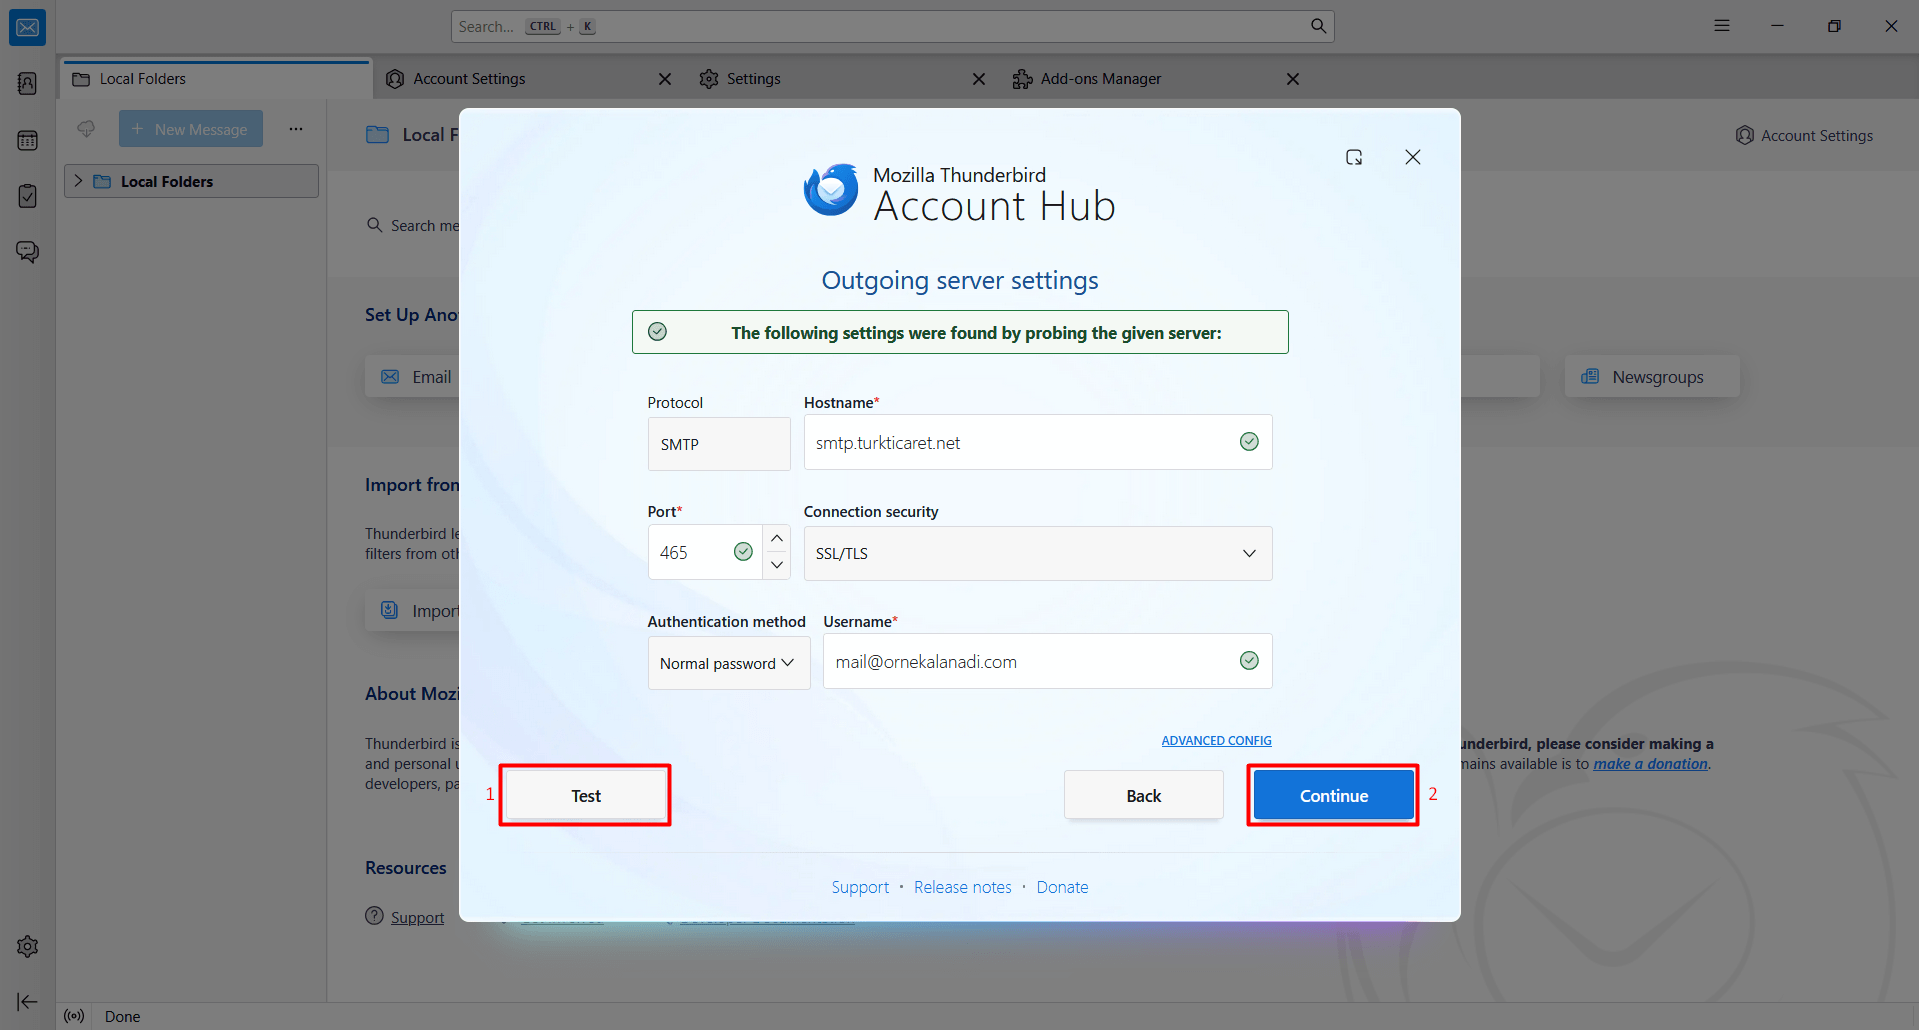The width and height of the screenshot is (1919, 1030).
Task: Open the Chat sidebar icon
Action: [x=27, y=252]
